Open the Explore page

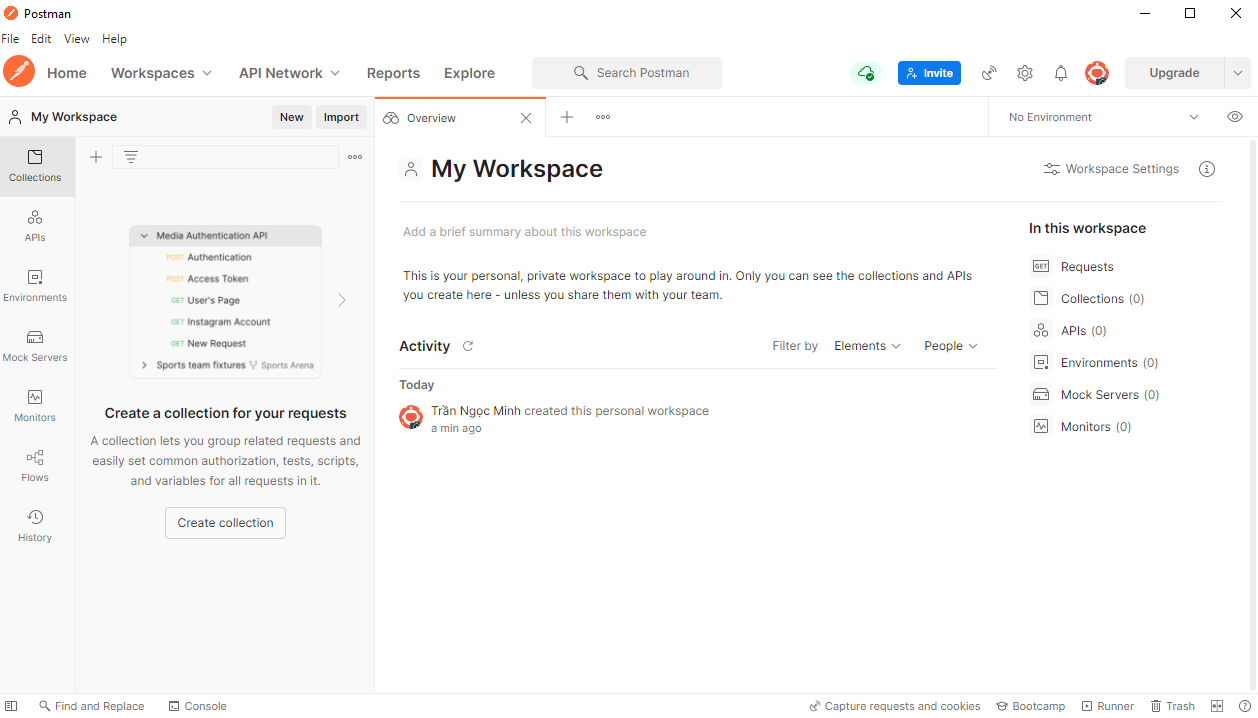coord(469,73)
